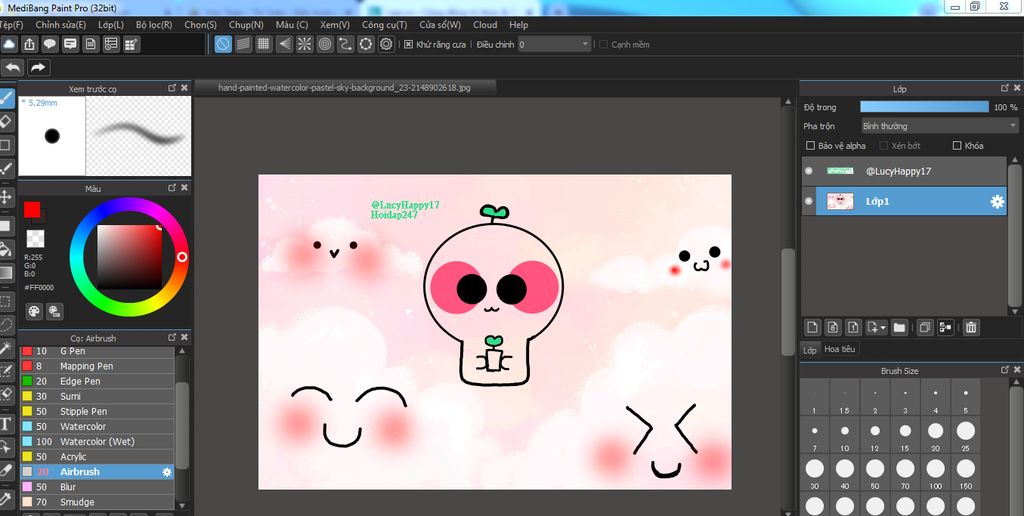
Task: Toggle the Khử răng cưa checkbox
Action: [408, 44]
